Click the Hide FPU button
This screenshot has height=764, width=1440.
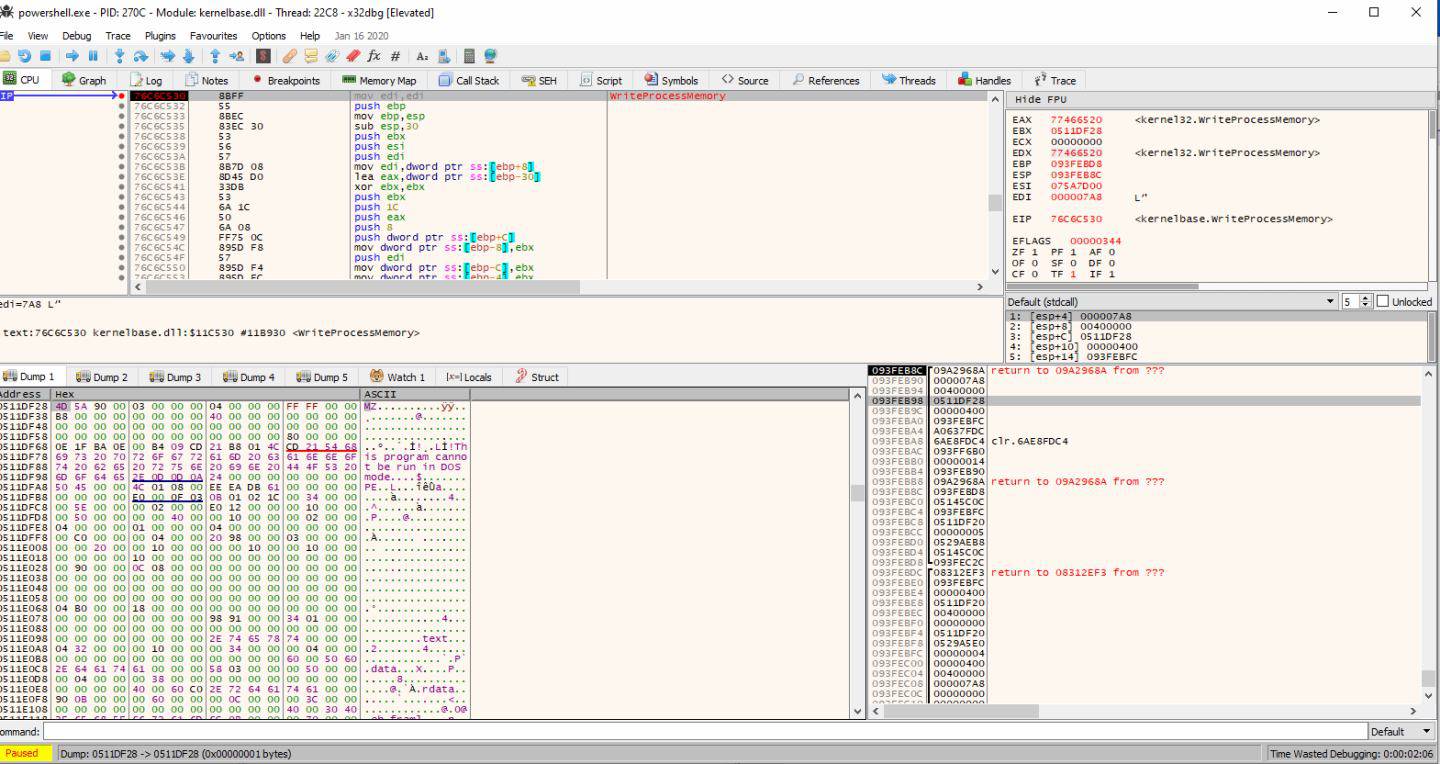pyautogui.click(x=1040, y=100)
